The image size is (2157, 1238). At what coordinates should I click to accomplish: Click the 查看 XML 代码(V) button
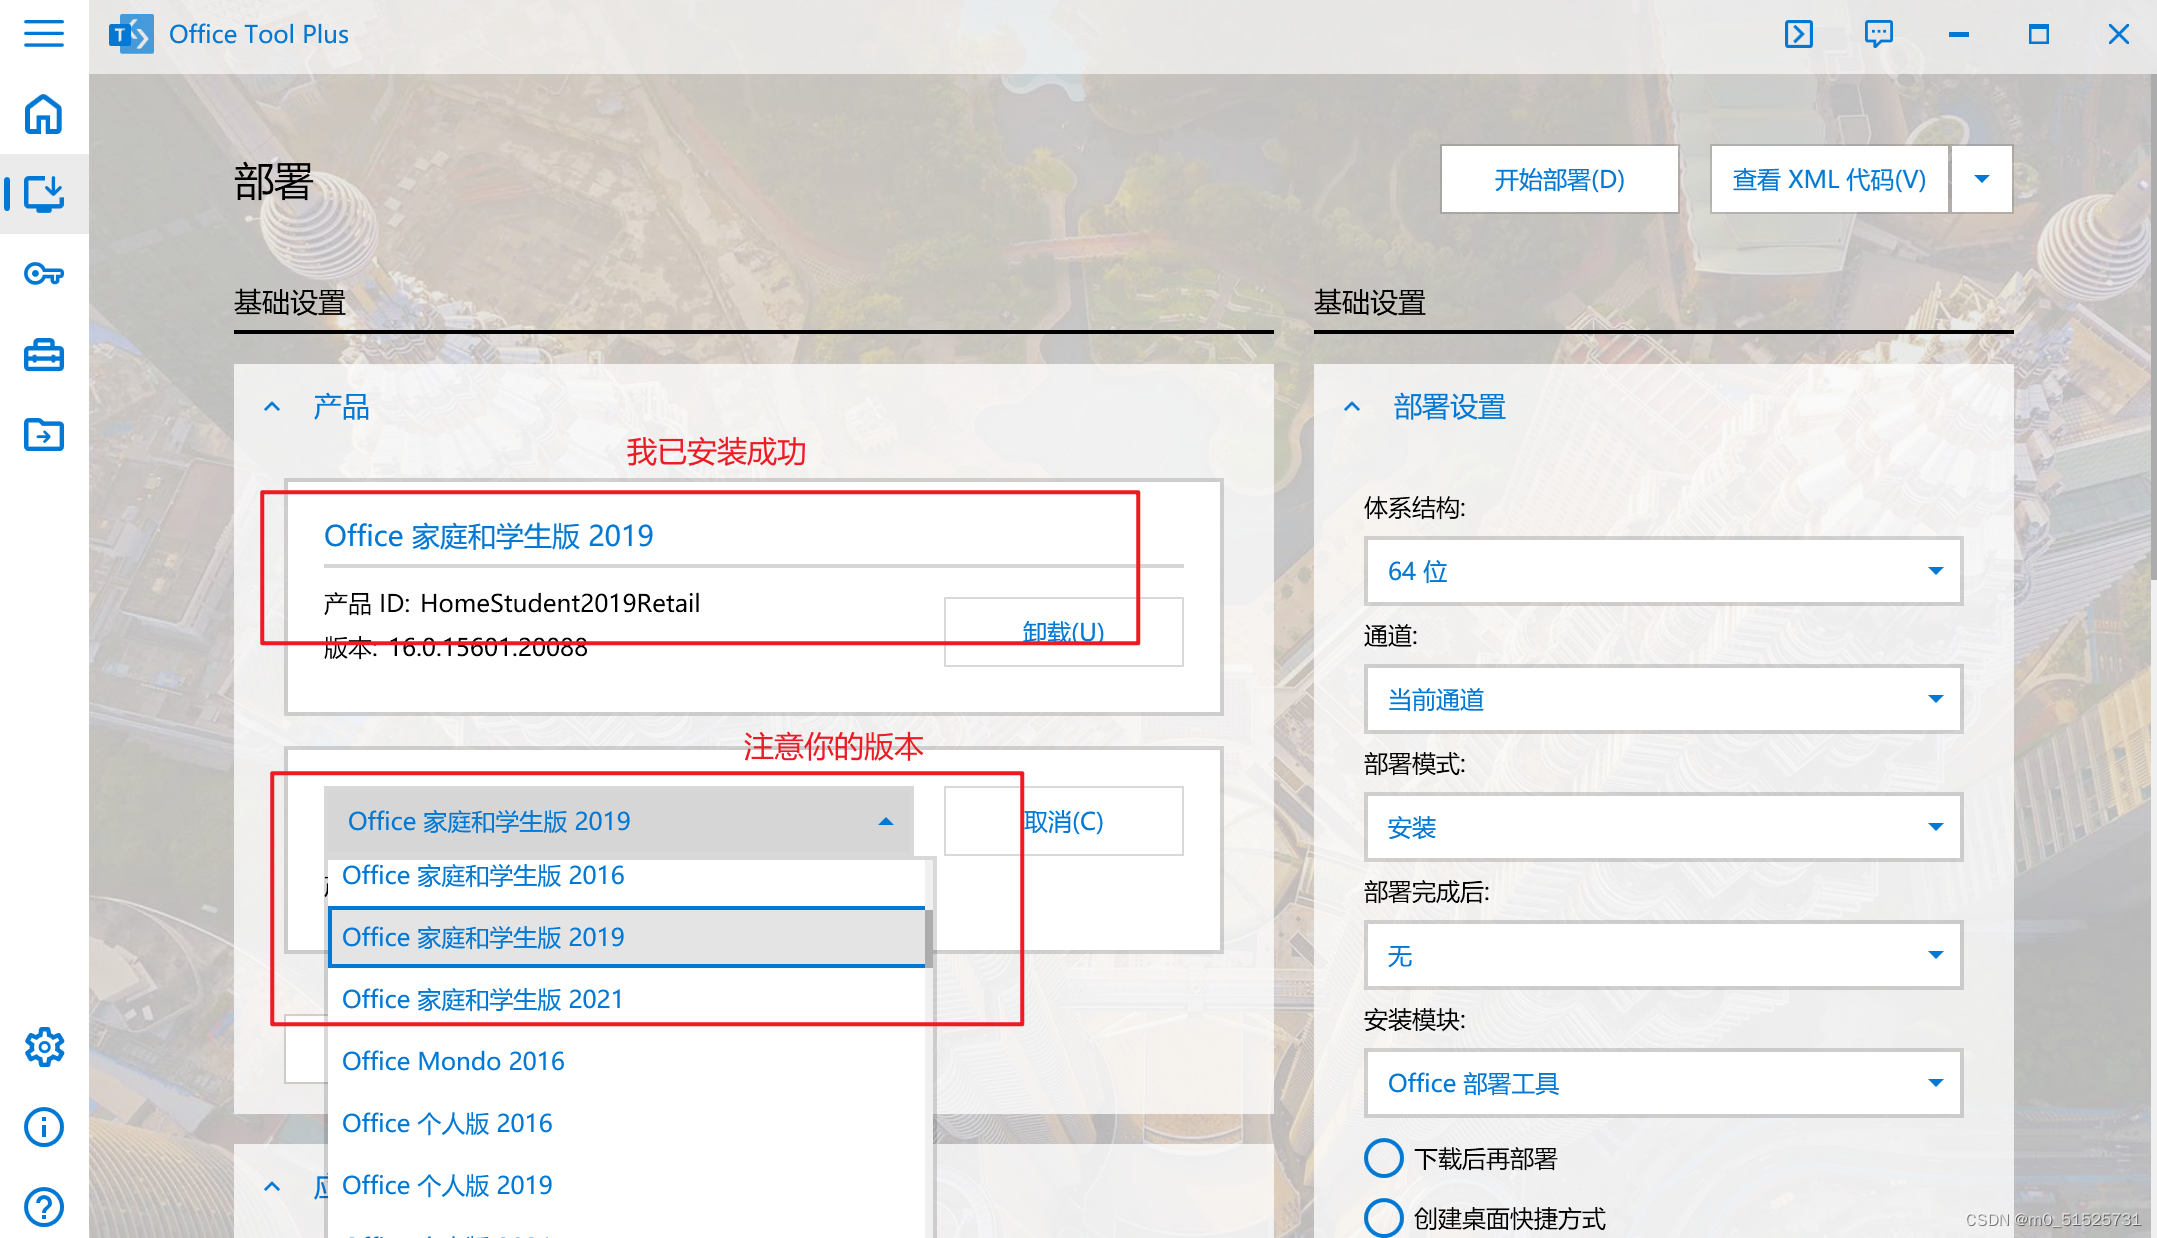point(1829,179)
